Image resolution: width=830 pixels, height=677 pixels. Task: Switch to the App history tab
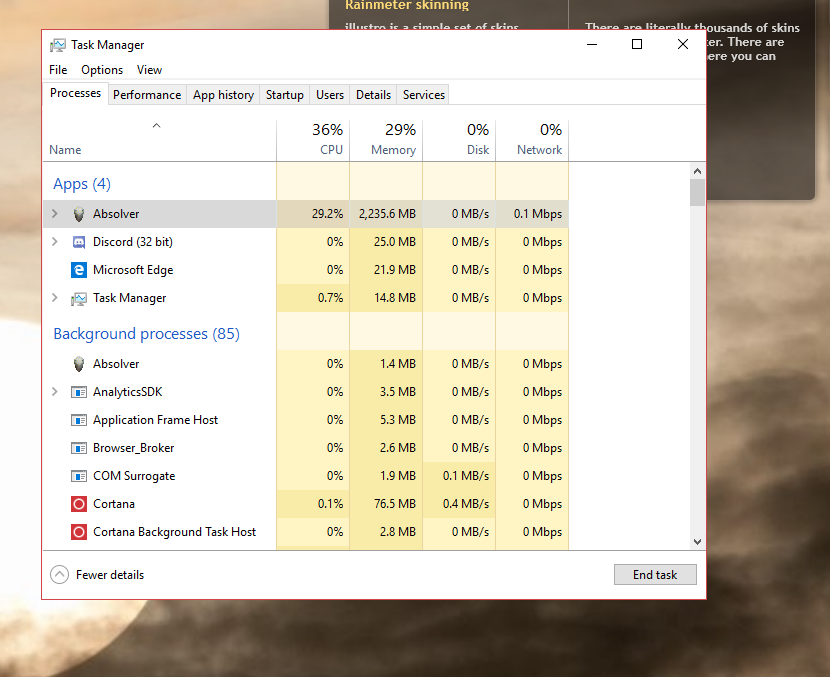coord(223,95)
